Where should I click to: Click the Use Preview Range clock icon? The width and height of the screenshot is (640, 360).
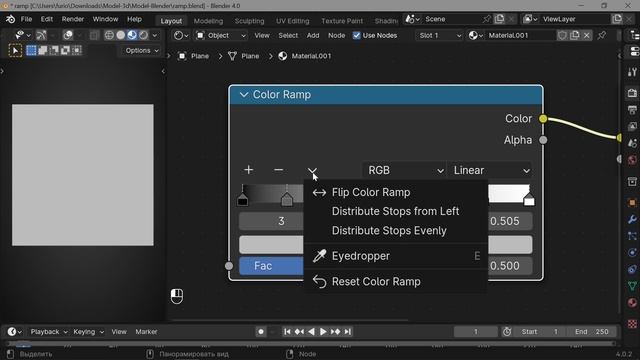tap(507, 332)
